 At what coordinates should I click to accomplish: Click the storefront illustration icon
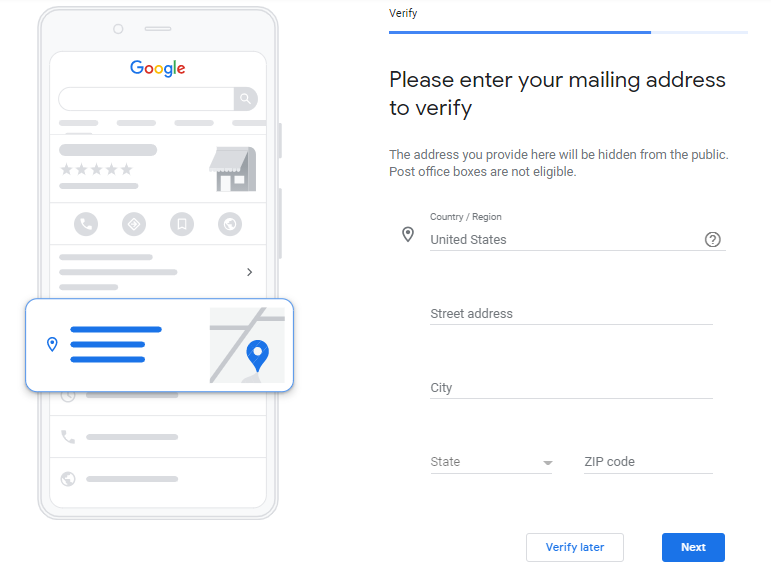pos(233,169)
